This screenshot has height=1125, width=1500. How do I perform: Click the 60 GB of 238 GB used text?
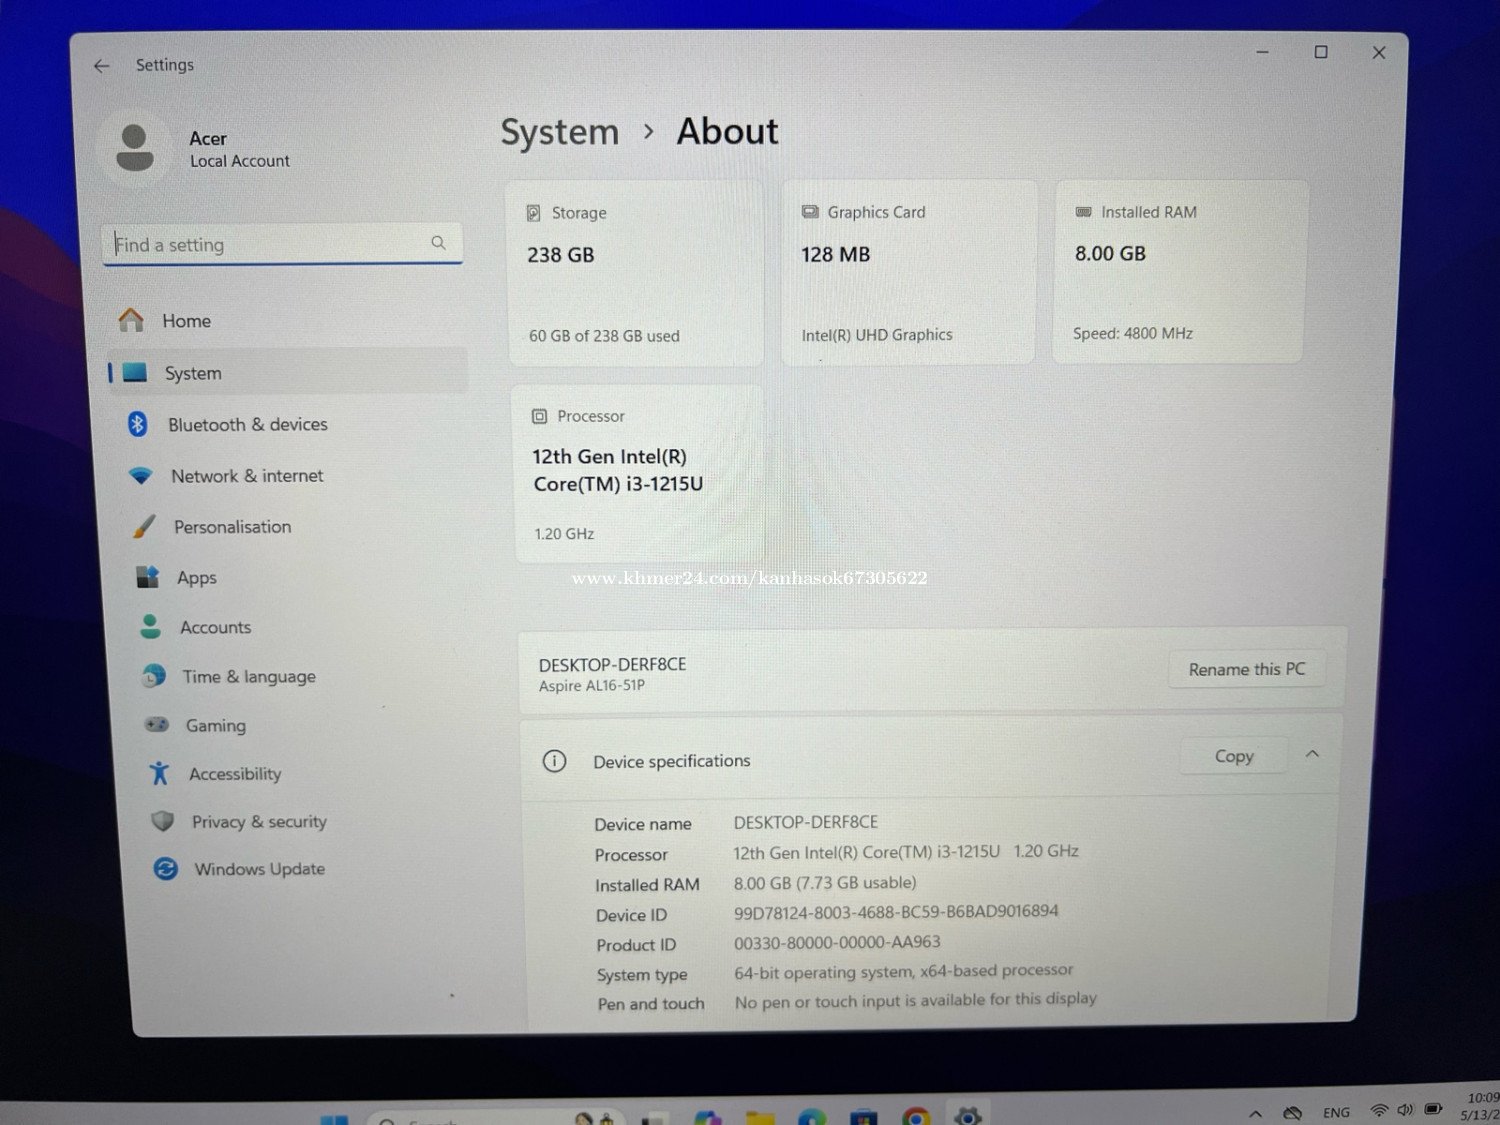point(604,336)
